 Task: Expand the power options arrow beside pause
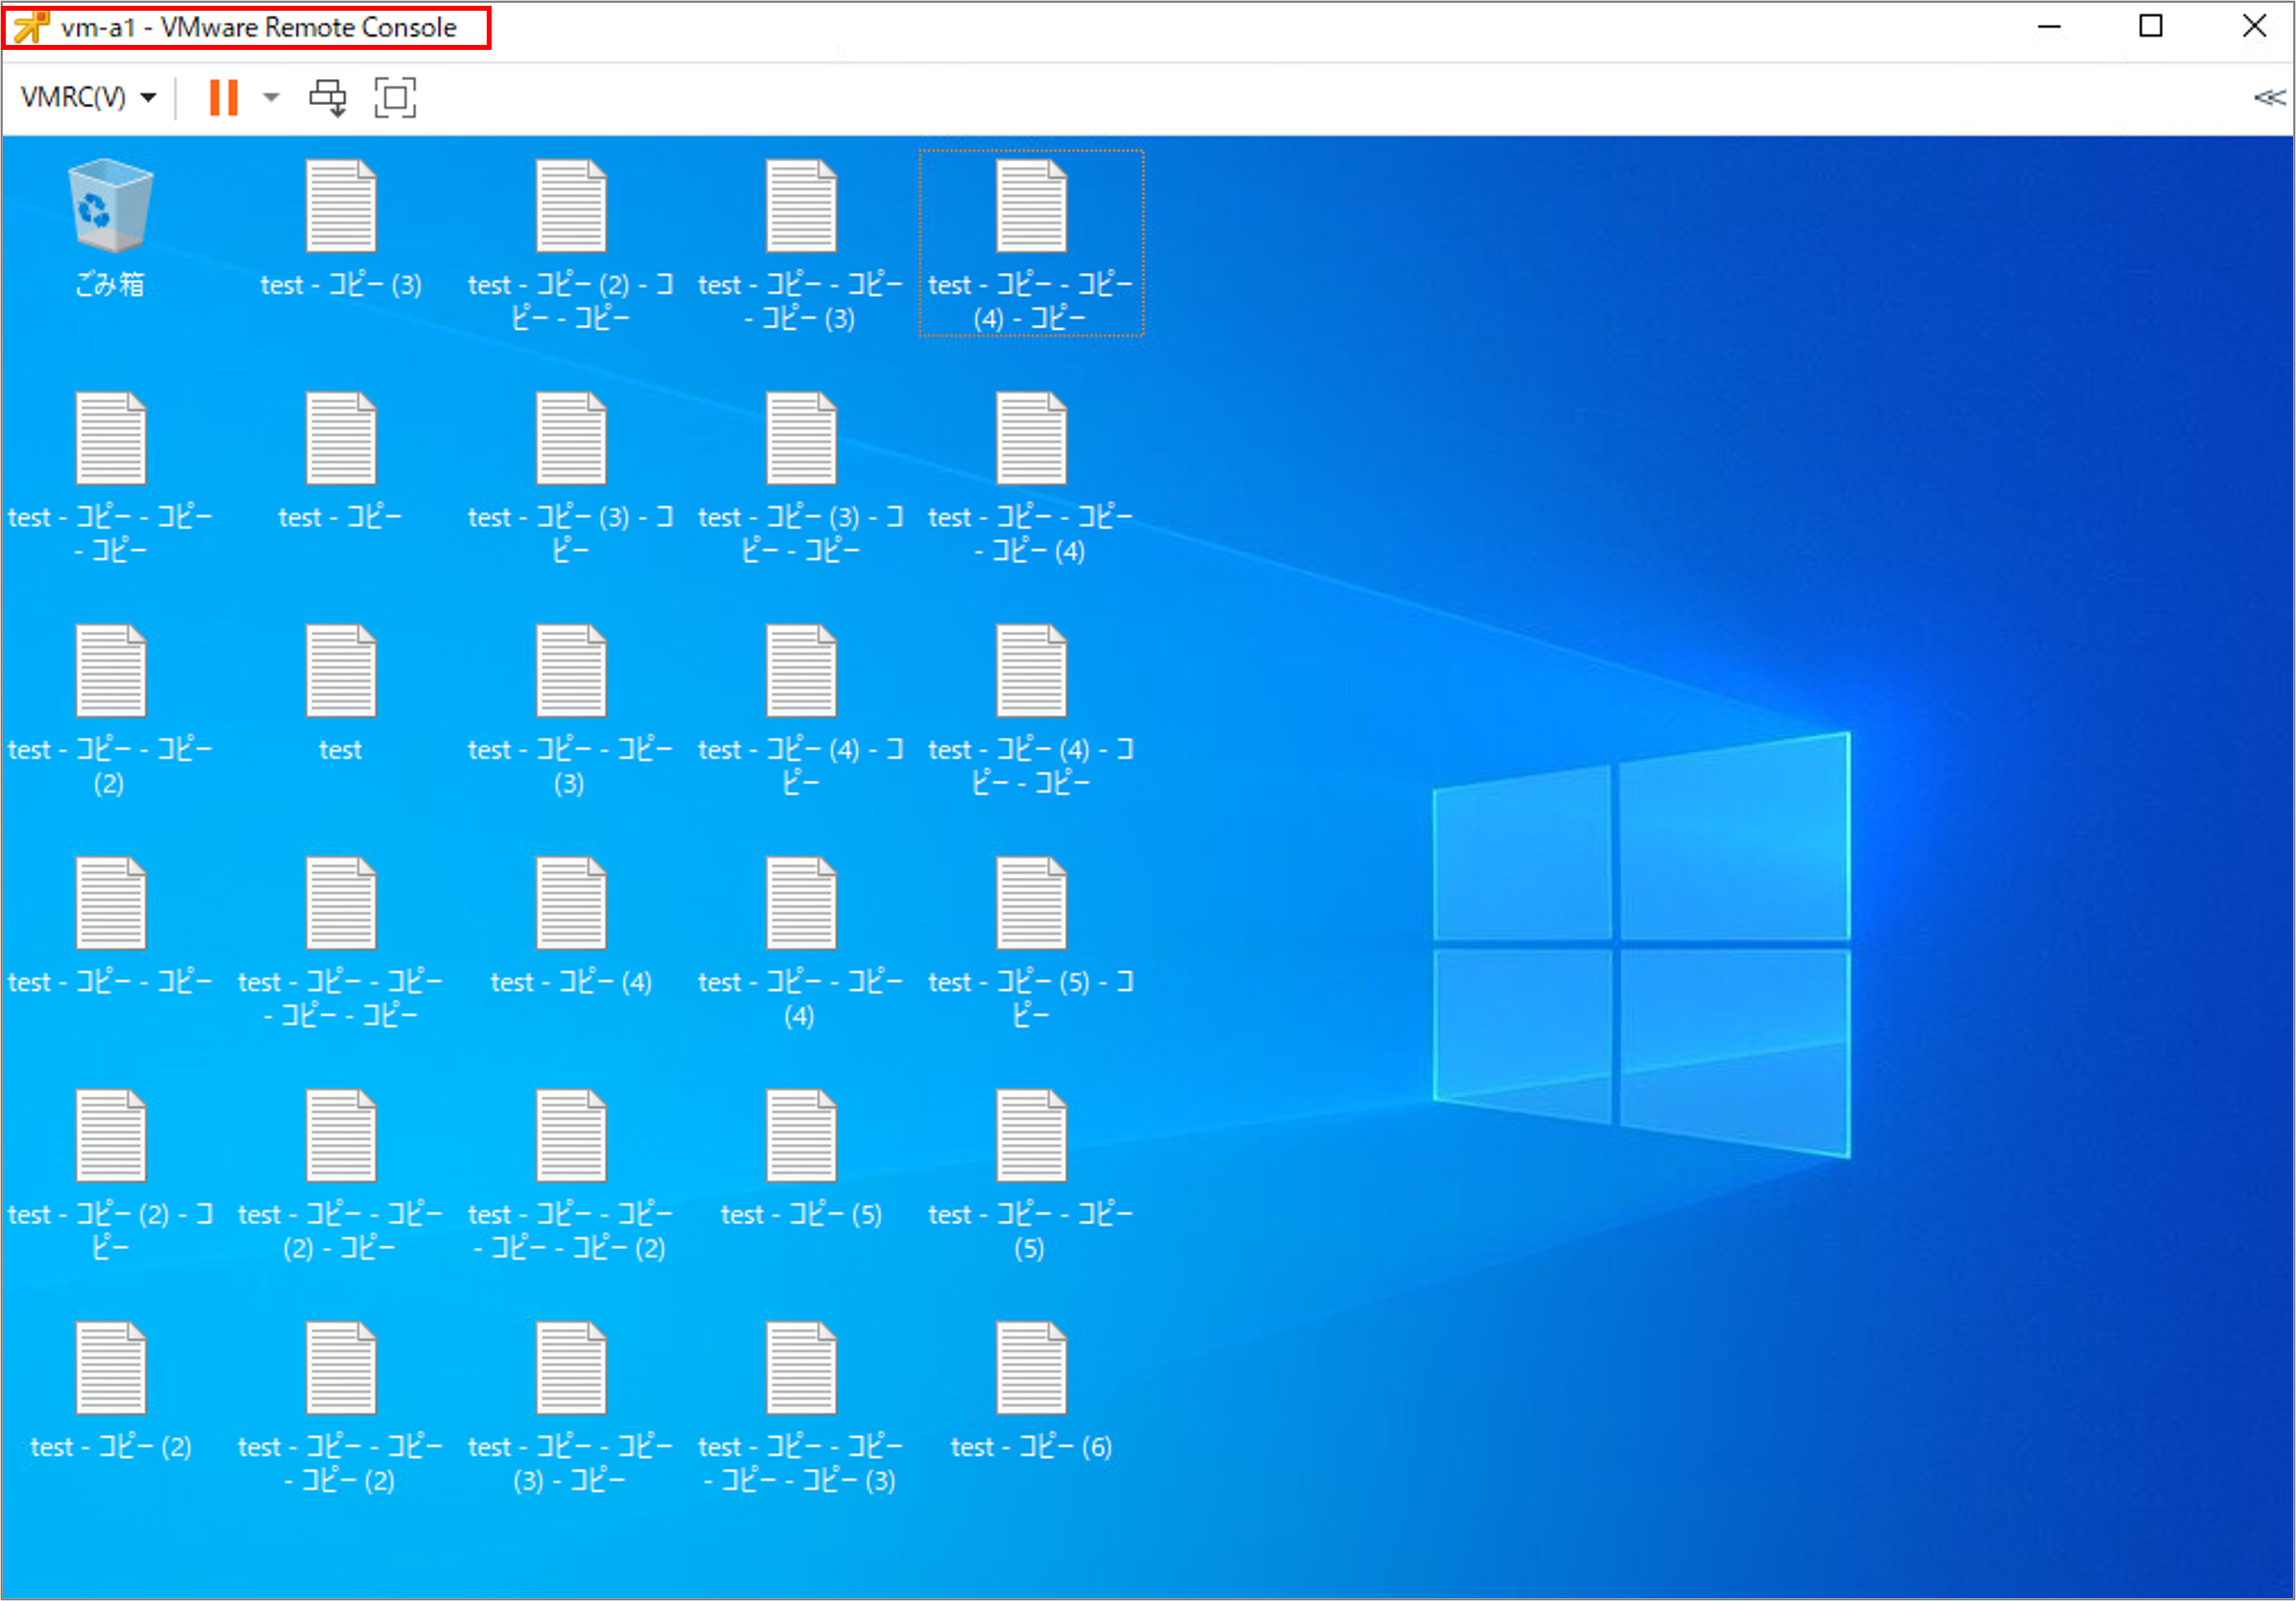[x=271, y=98]
